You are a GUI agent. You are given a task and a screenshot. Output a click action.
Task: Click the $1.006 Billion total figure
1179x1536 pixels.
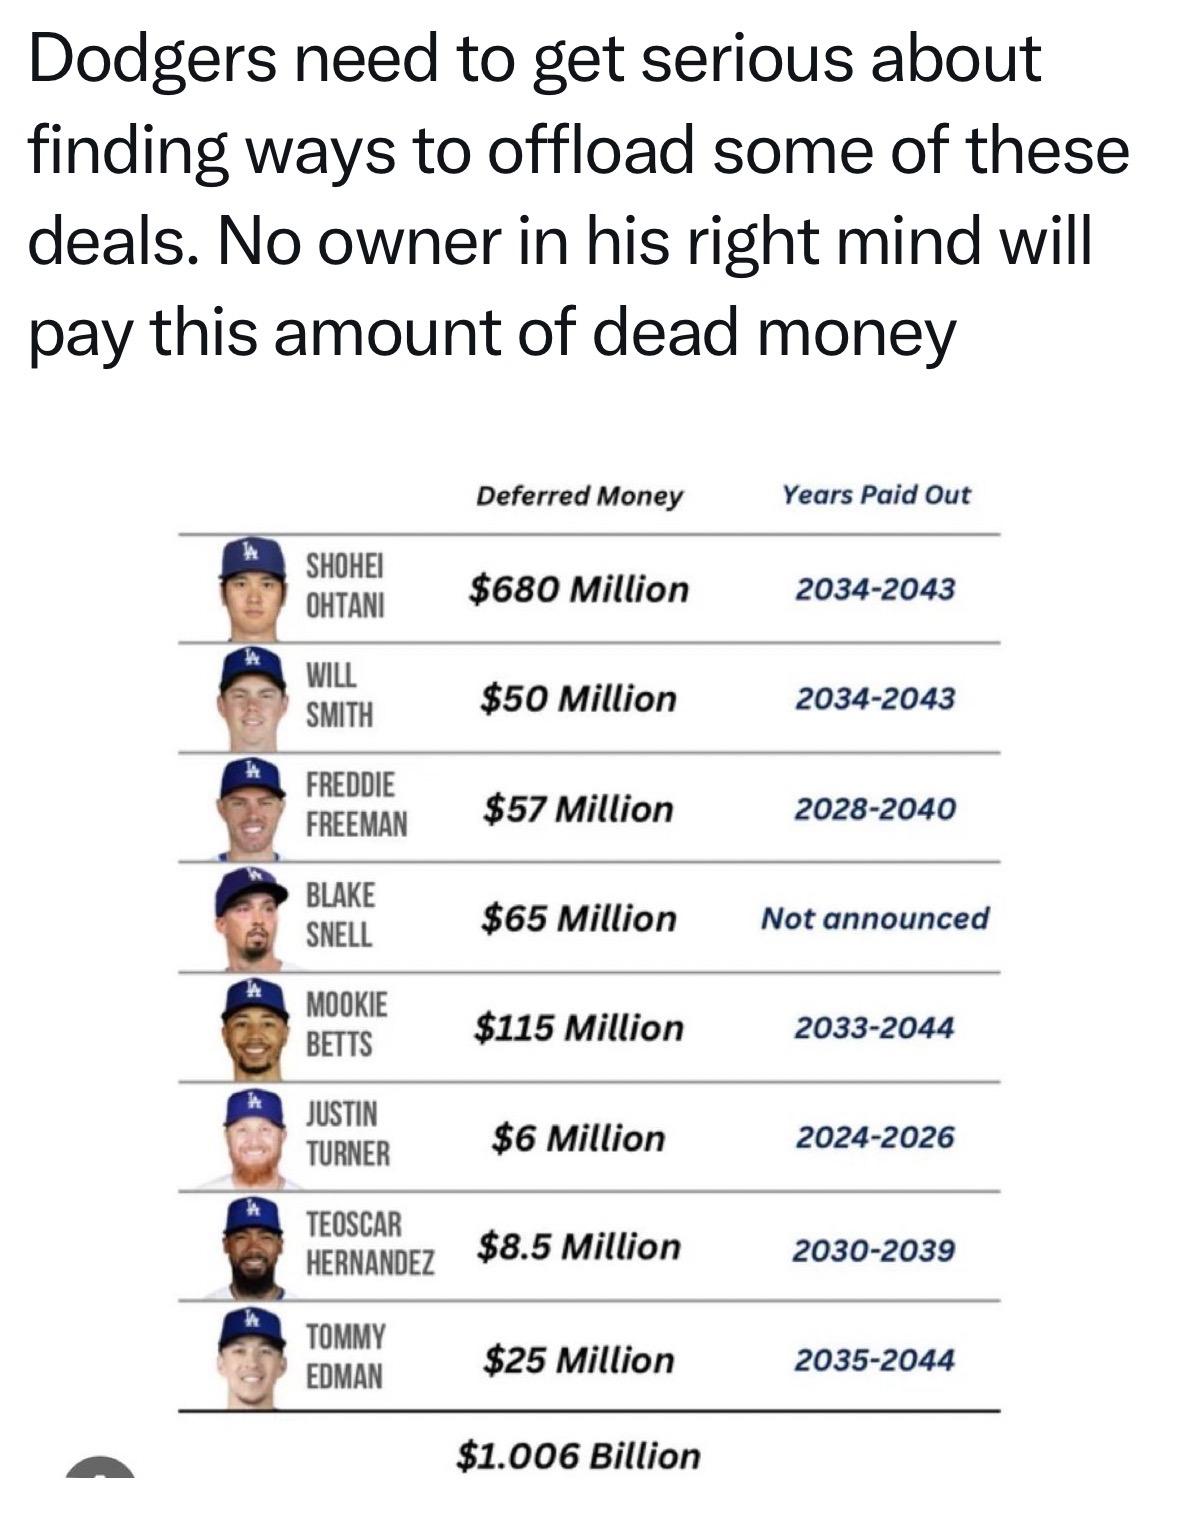pyautogui.click(x=579, y=1456)
